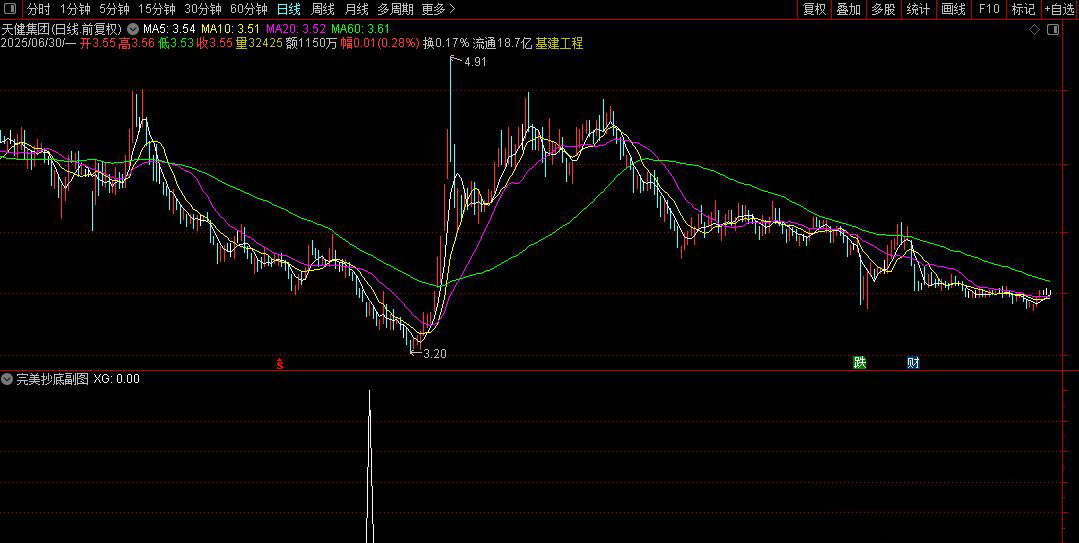Click the XG: 0.00 value
The image size is (1079, 543).
[x=116, y=379]
